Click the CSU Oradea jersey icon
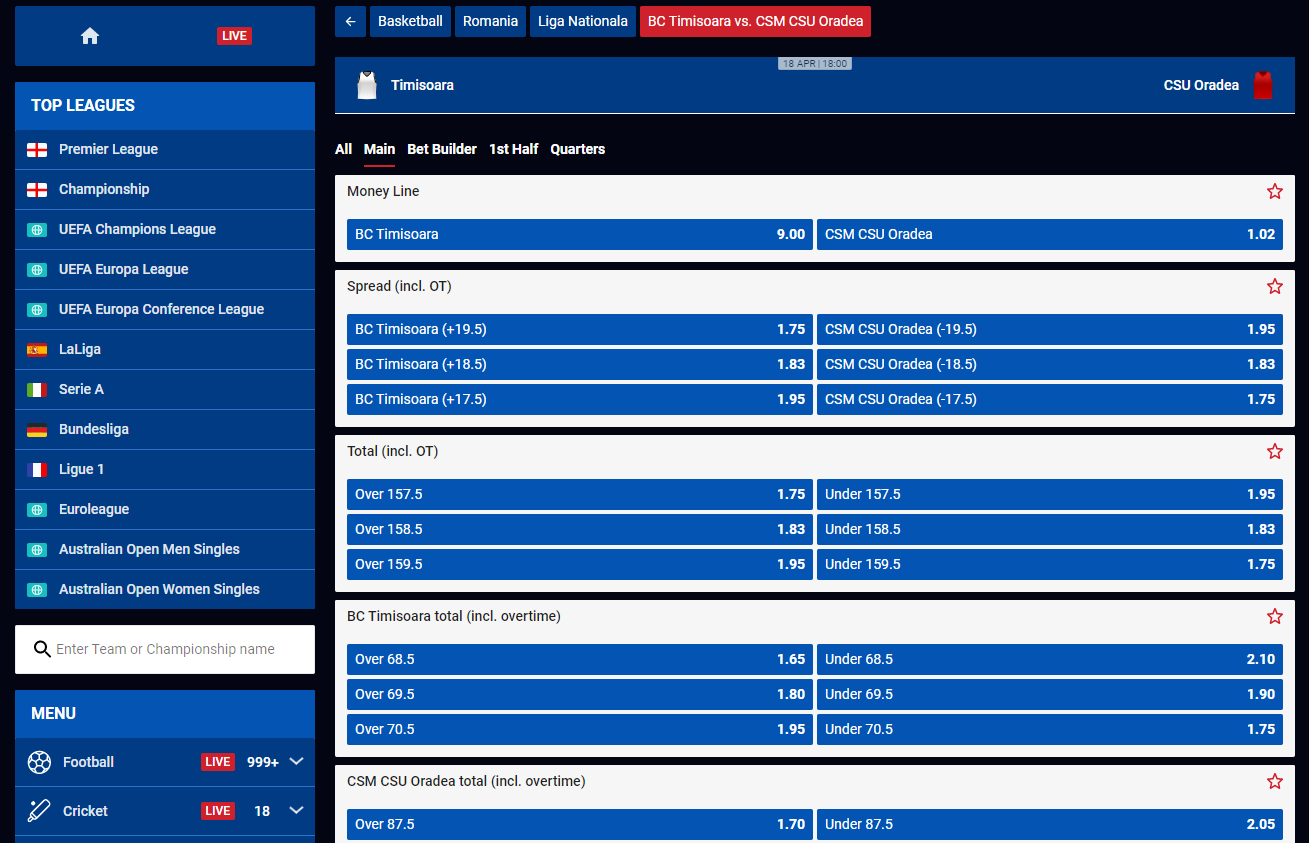Image resolution: width=1309 pixels, height=843 pixels. coord(1263,84)
